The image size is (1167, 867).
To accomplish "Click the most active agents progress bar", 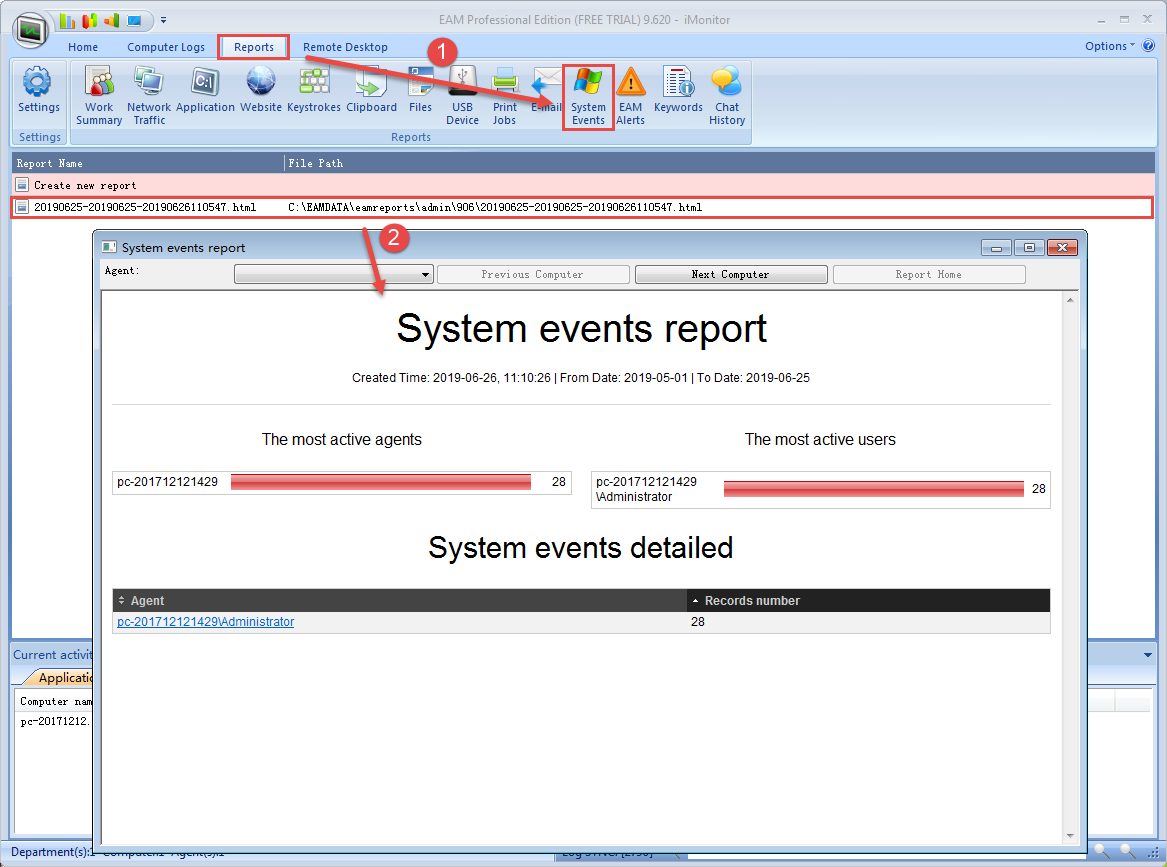I will click(x=380, y=482).
